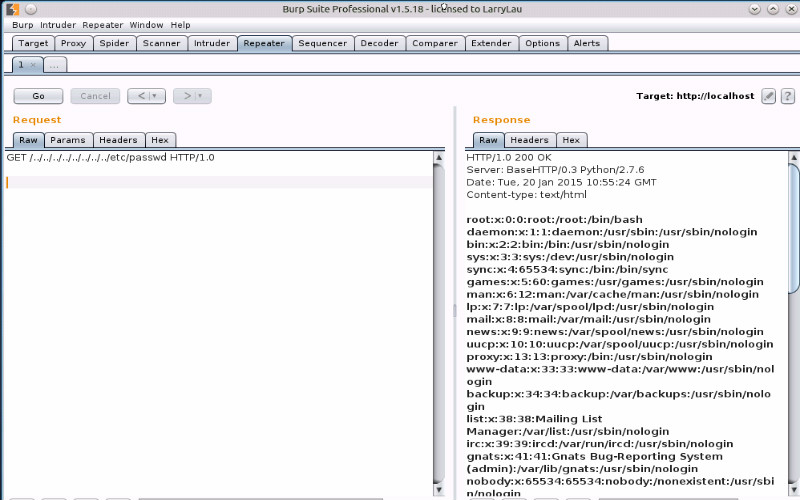Switch to the Target tab
The width and height of the screenshot is (800, 500).
[33, 43]
